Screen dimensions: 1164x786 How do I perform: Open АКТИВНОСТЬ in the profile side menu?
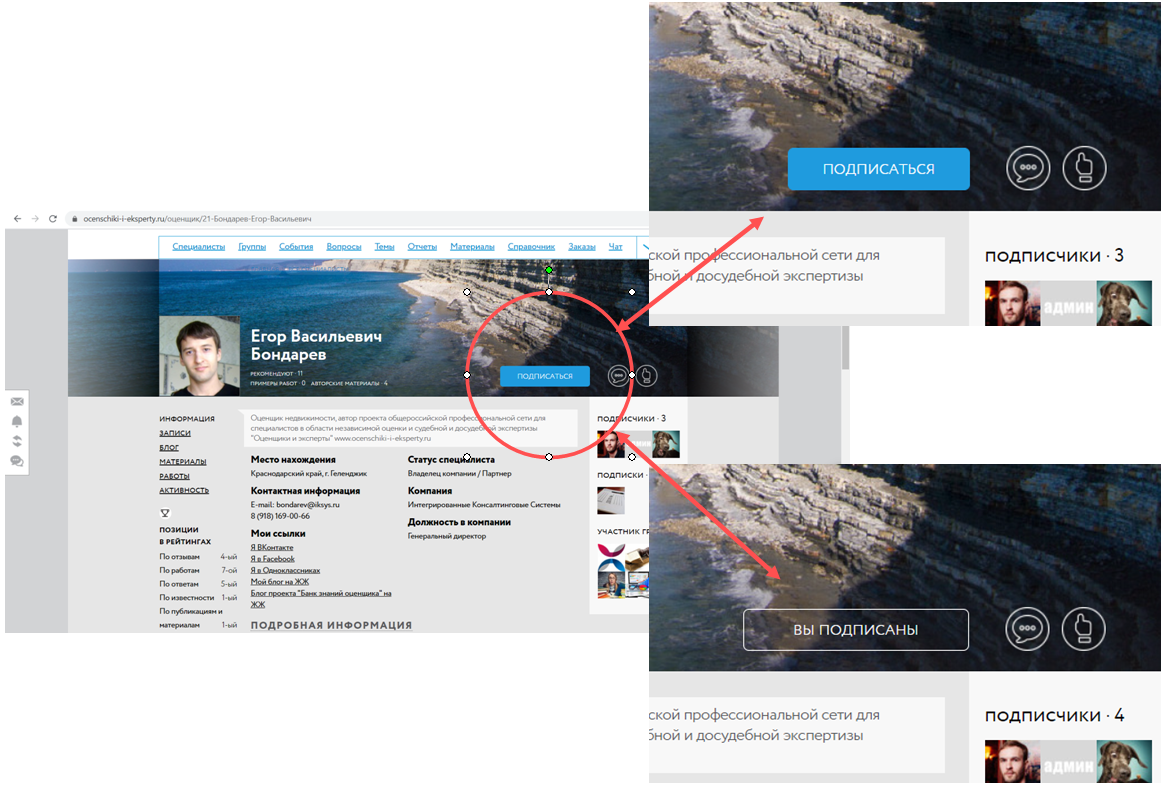(184, 490)
